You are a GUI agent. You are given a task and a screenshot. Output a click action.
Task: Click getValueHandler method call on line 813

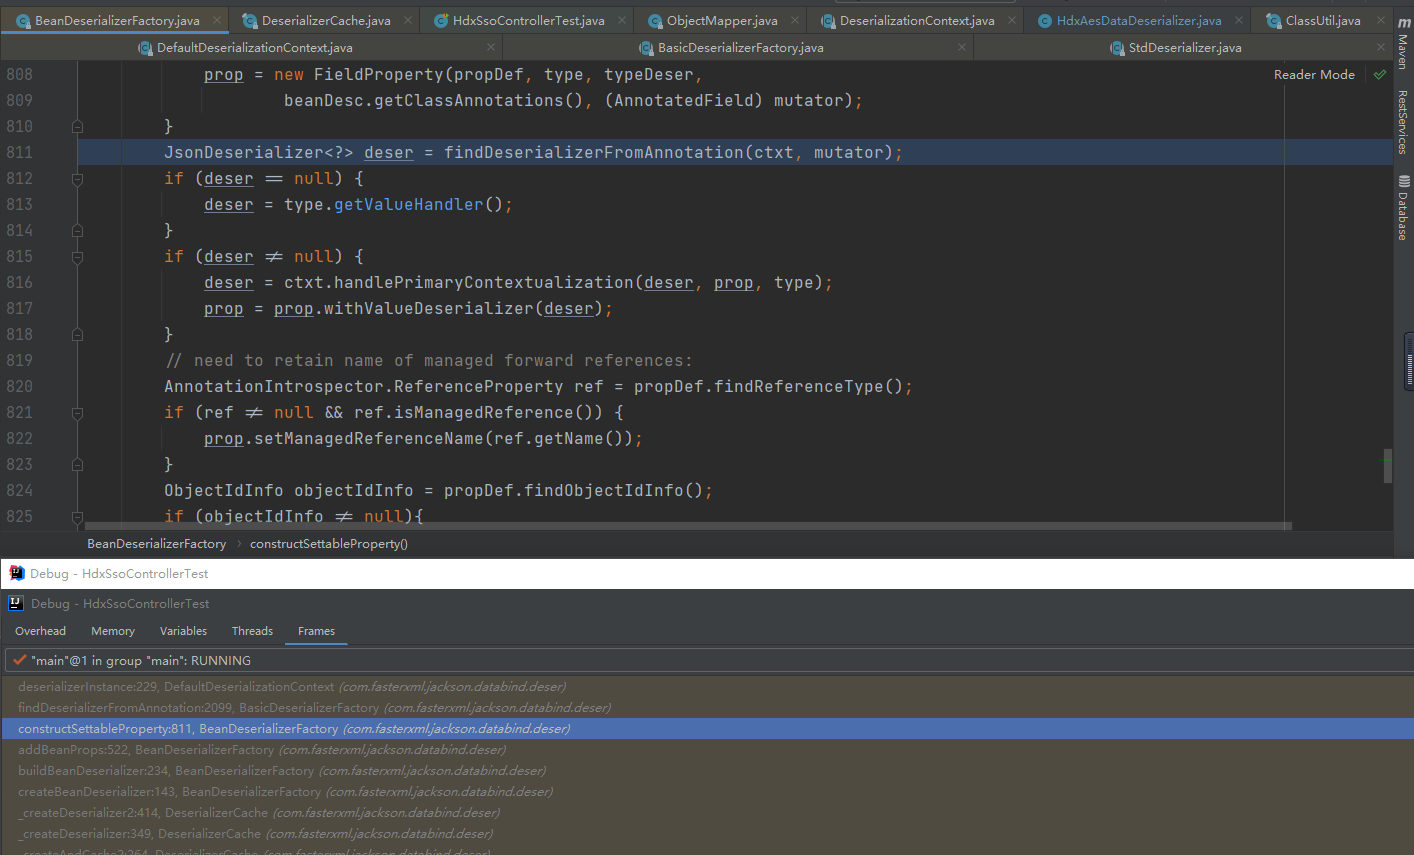(x=408, y=204)
